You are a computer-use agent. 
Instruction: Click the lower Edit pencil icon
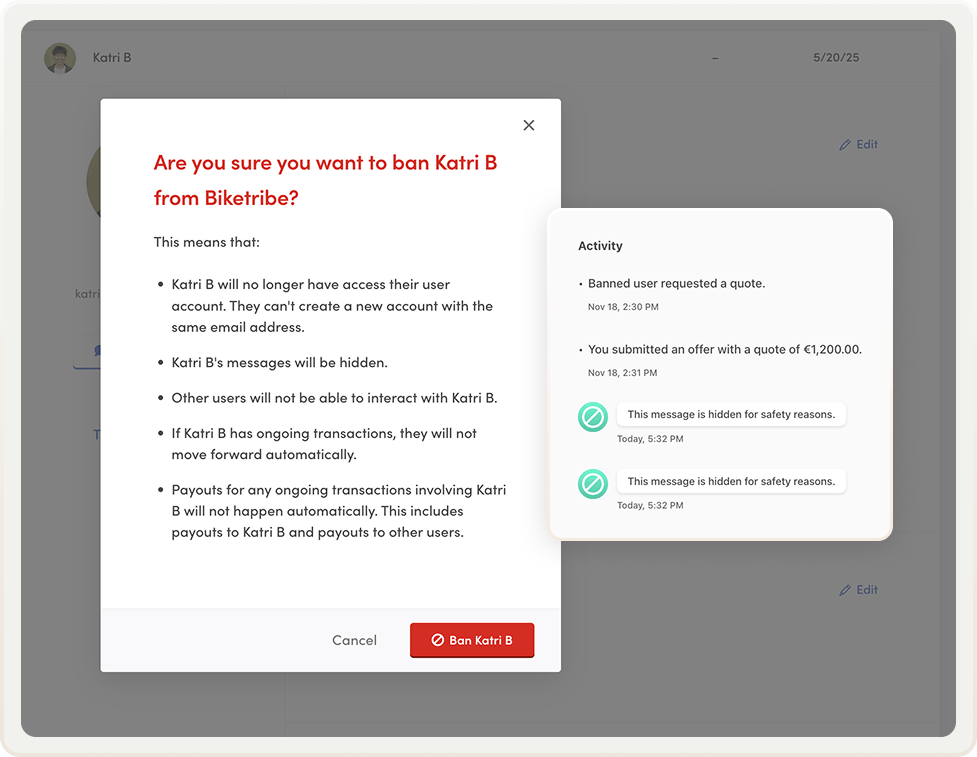pyautogui.click(x=843, y=590)
